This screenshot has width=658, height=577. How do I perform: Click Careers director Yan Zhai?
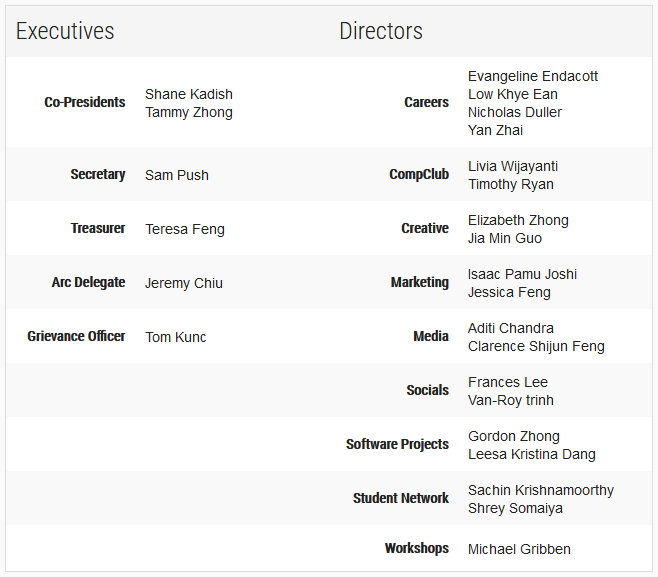click(496, 130)
